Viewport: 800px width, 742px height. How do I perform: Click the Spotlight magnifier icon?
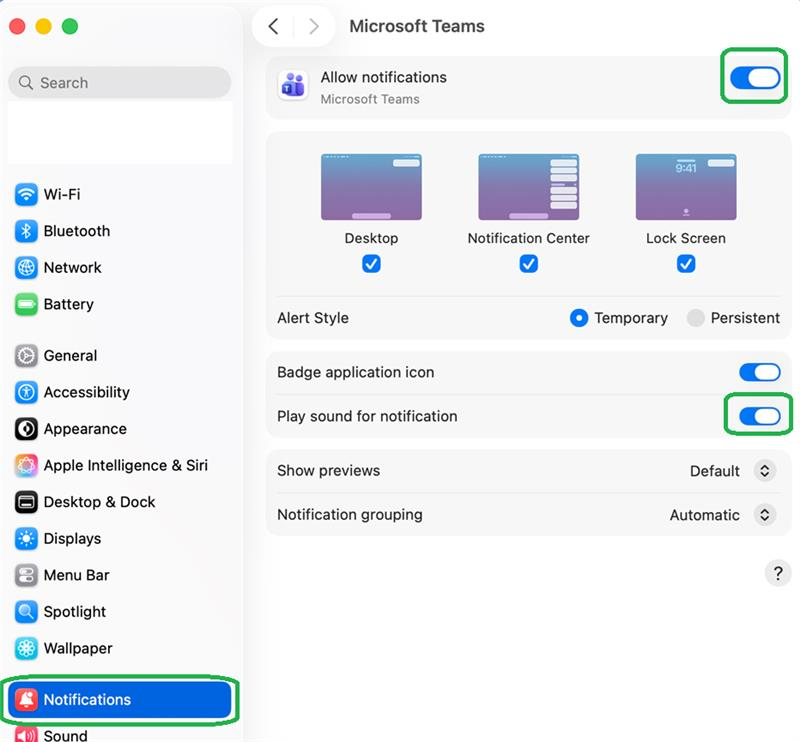tap(26, 612)
